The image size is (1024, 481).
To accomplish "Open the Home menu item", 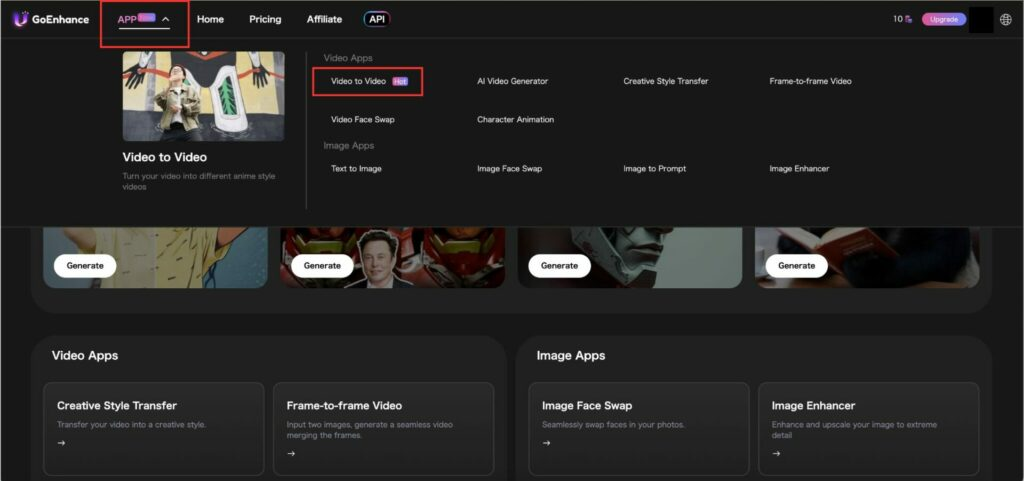I will point(210,19).
